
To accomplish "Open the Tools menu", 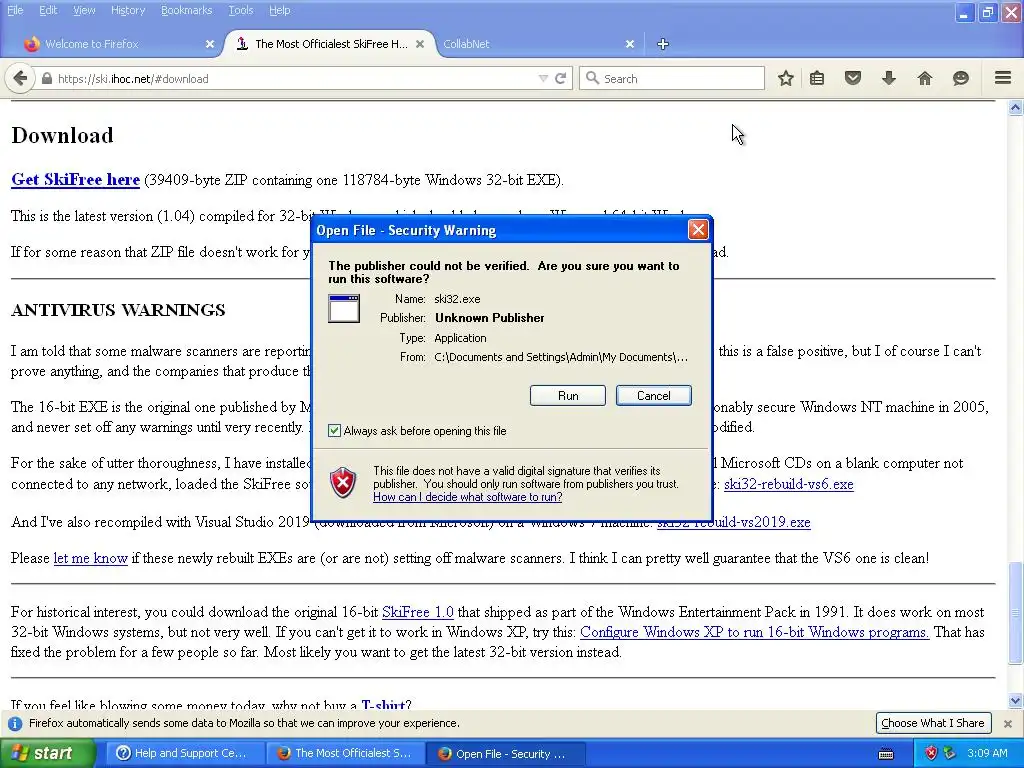I will coord(240,10).
